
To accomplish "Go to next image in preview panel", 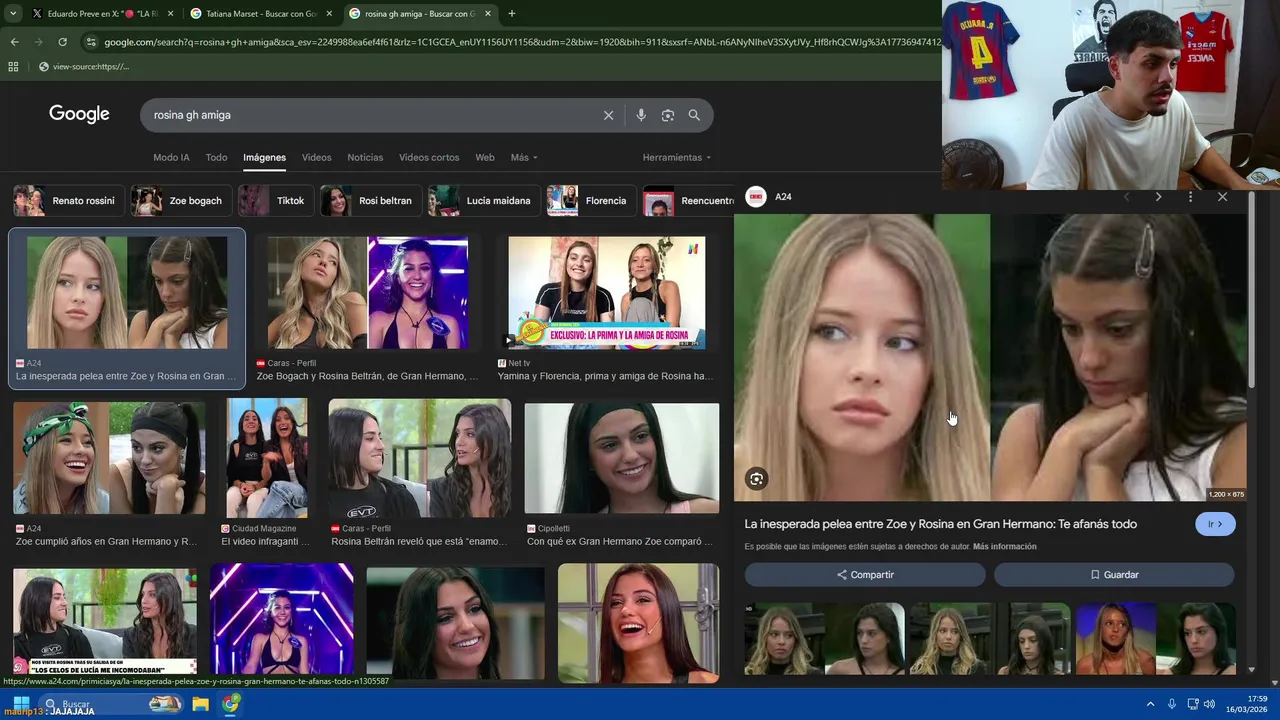I will [x=1158, y=197].
